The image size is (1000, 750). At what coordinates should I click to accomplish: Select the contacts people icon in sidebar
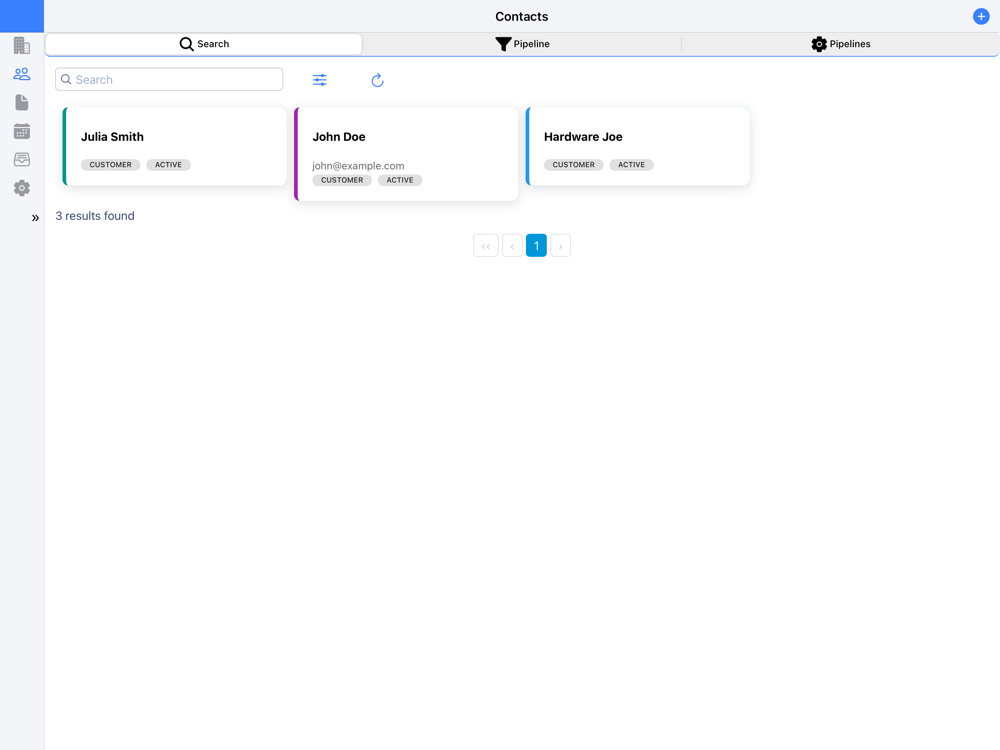pos(22,74)
